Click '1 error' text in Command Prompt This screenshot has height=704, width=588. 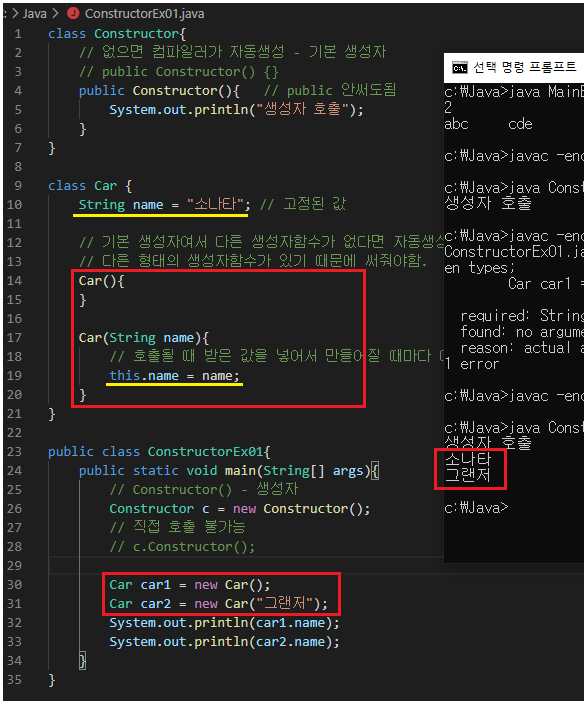tap(472, 364)
